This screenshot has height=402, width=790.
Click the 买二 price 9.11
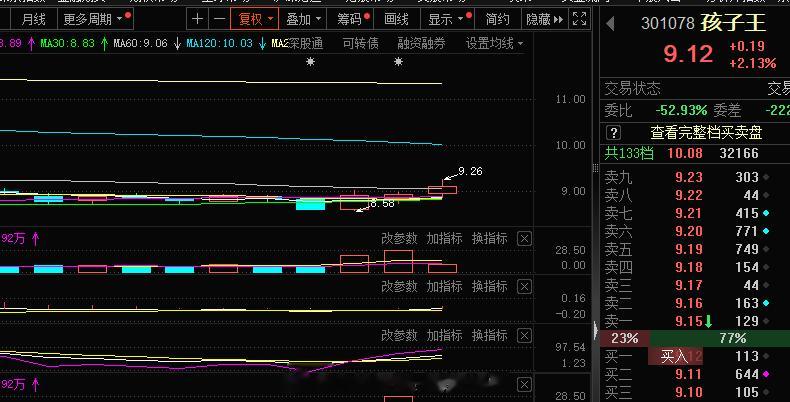pyautogui.click(x=689, y=374)
